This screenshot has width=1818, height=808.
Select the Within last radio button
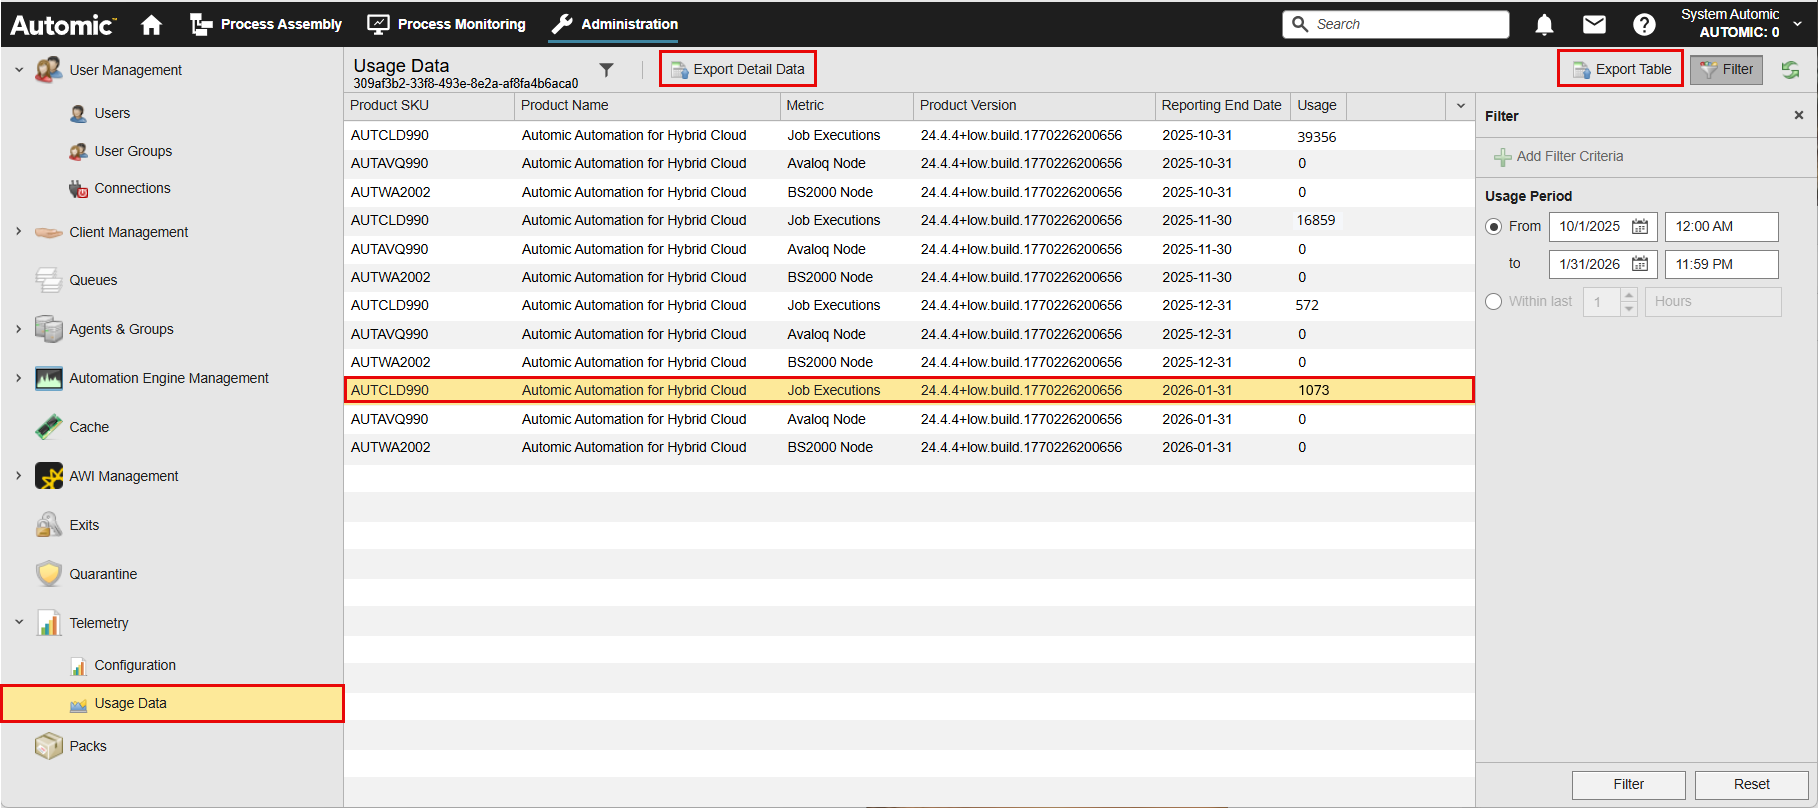click(x=1494, y=302)
